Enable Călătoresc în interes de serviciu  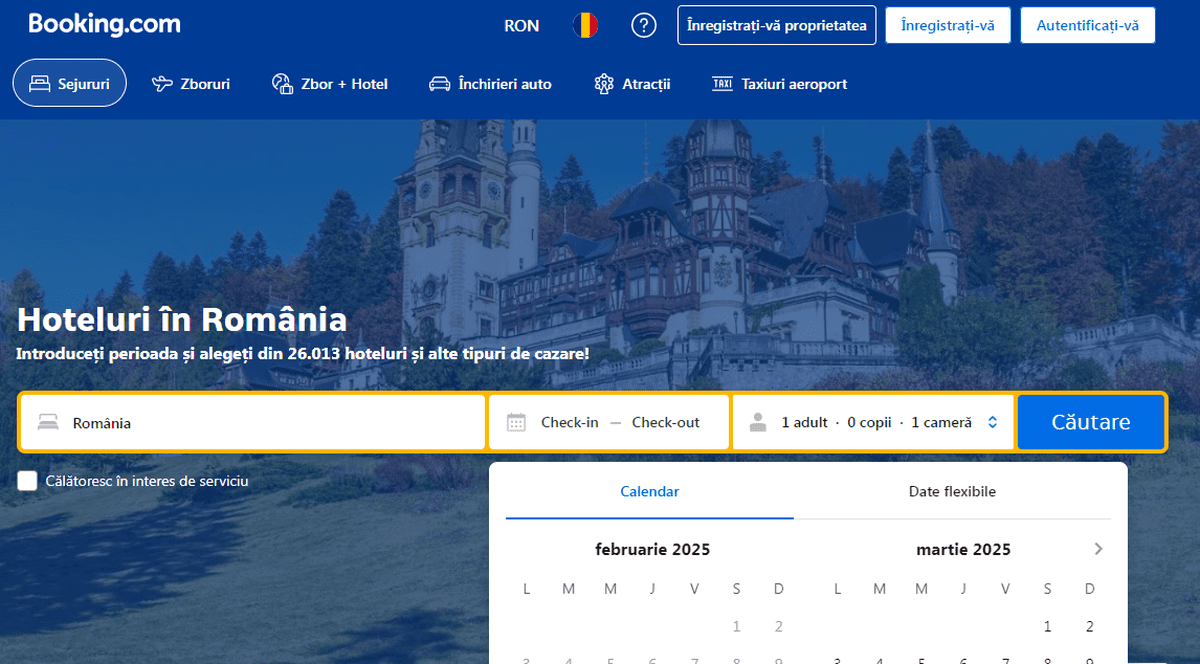[x=27, y=482]
